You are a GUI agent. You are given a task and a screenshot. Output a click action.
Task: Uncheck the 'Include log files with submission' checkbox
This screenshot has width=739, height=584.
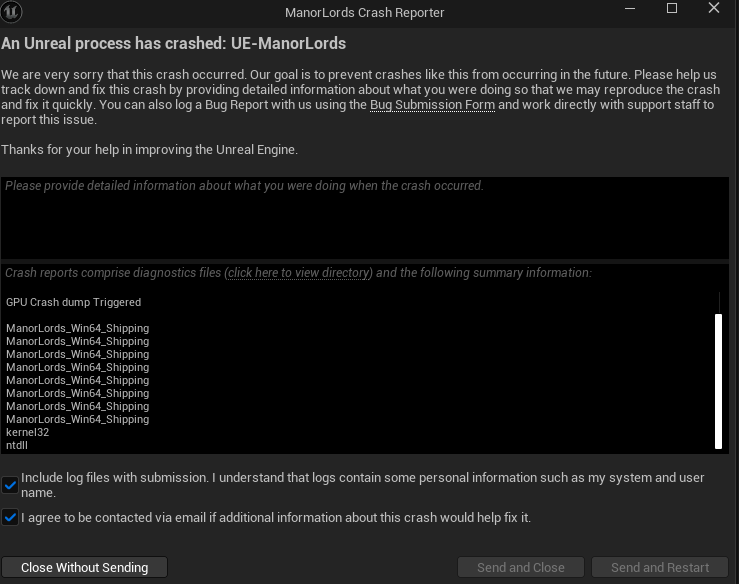click(x=10, y=485)
